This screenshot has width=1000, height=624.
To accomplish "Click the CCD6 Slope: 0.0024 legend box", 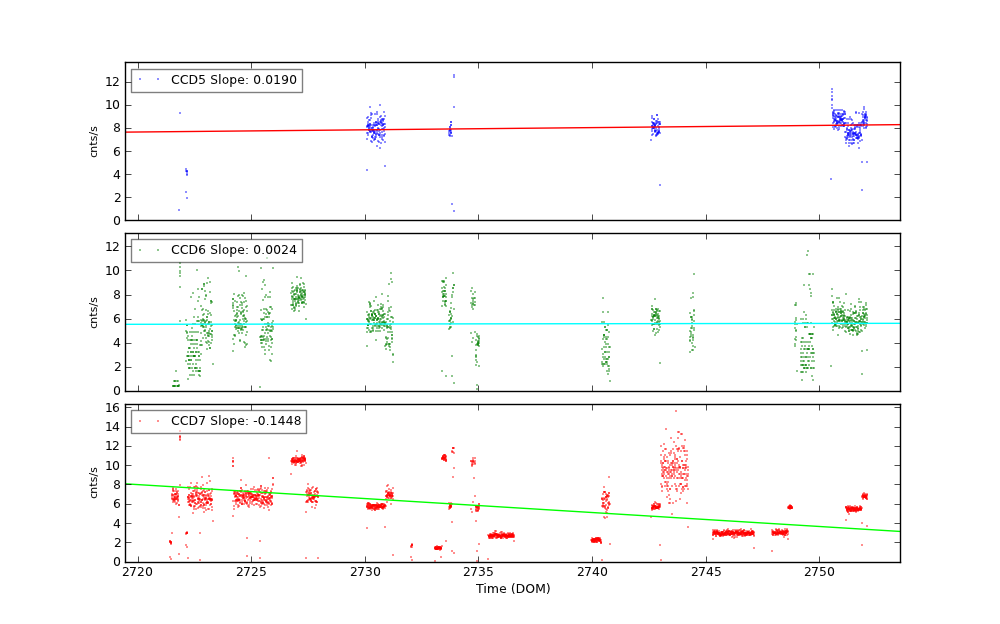I will tap(216, 251).
